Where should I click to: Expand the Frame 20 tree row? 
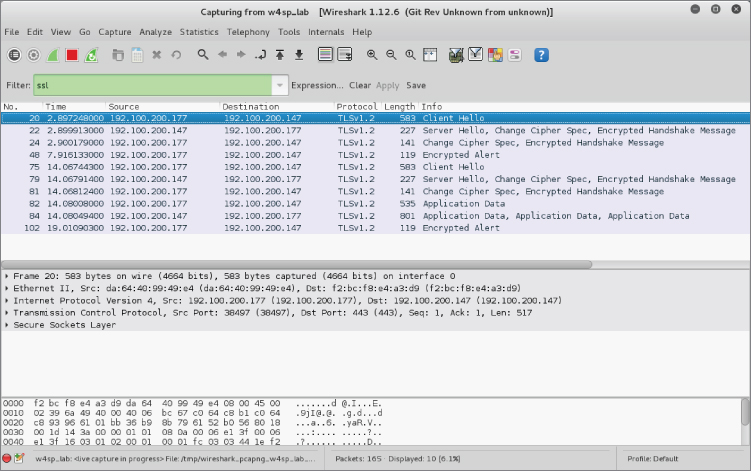tap(7, 276)
